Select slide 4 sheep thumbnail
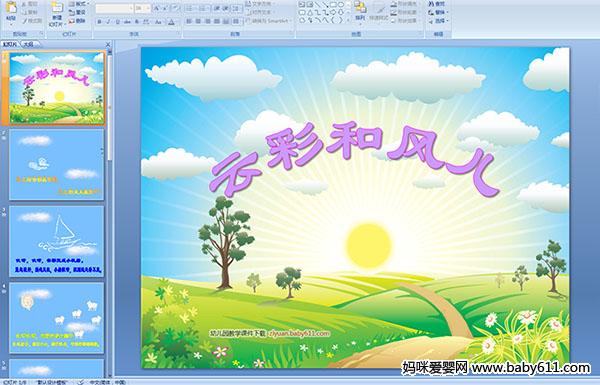This screenshot has width=600, height=385. pos(57,318)
